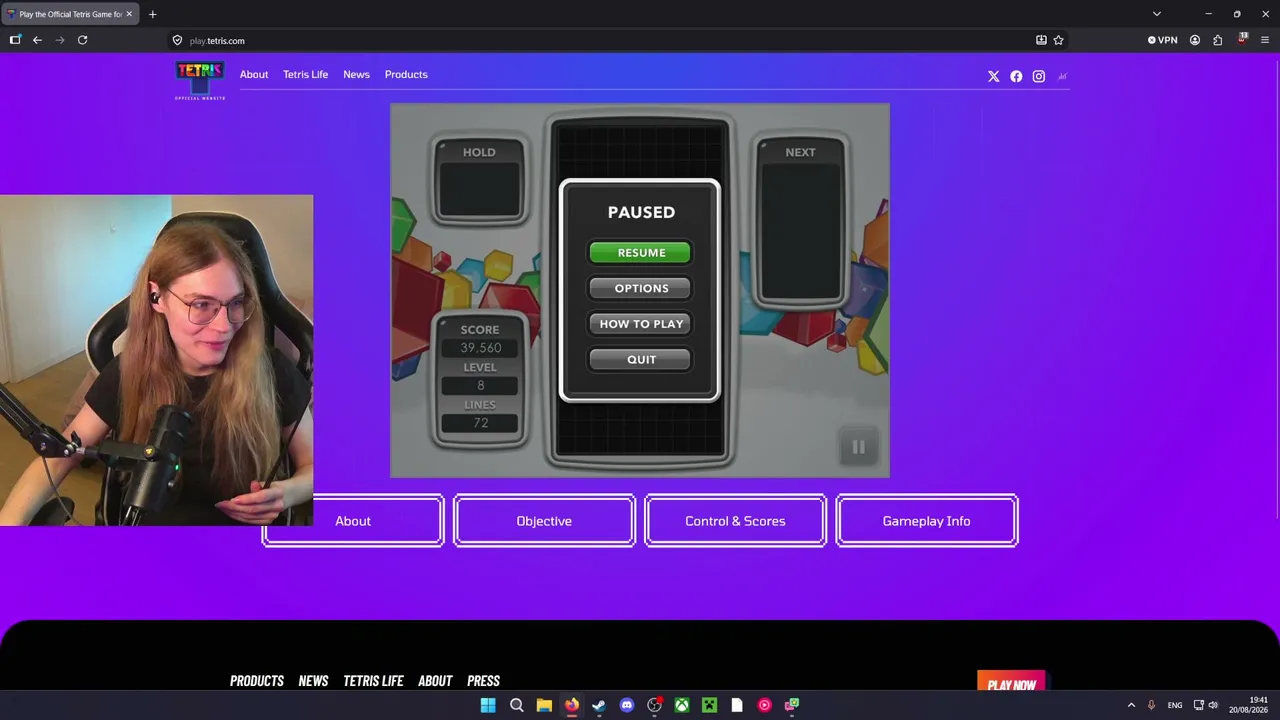
Task: Open Options in the pause menu
Action: coord(641,289)
